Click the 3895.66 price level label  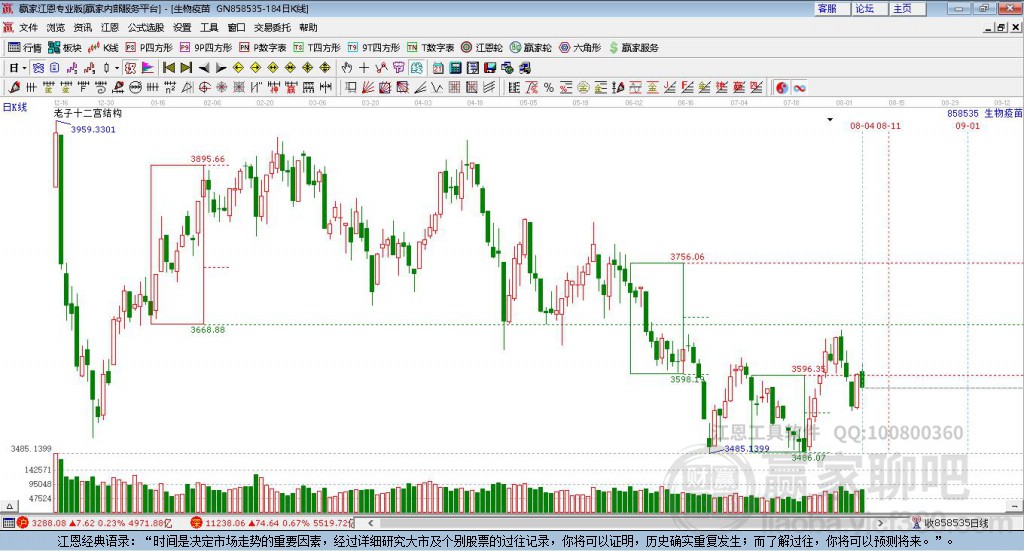208,159
